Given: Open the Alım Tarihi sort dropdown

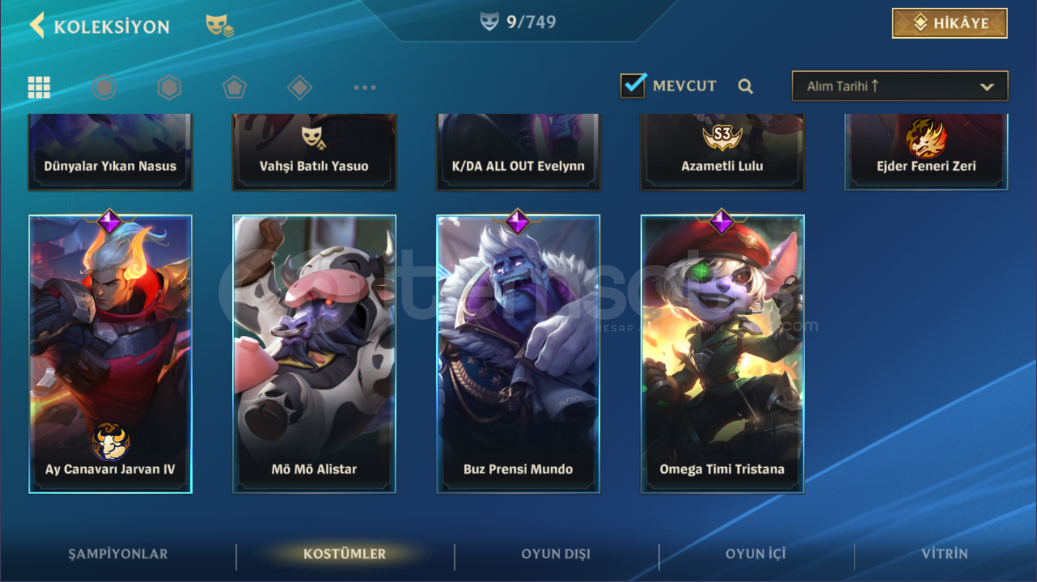Looking at the screenshot, I should click(x=899, y=86).
